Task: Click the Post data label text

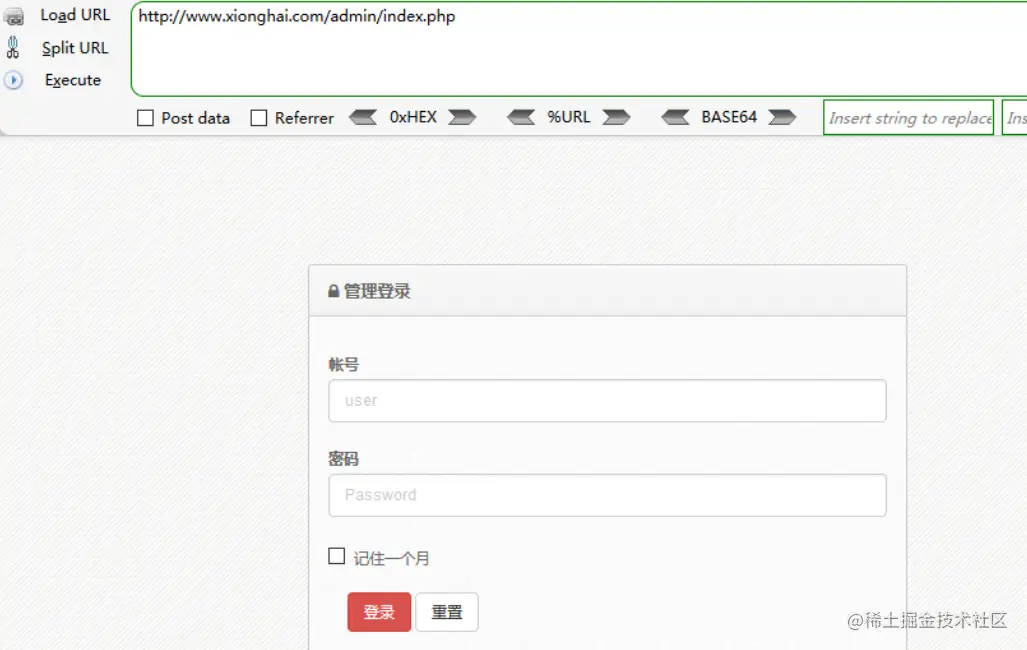Action: point(195,119)
